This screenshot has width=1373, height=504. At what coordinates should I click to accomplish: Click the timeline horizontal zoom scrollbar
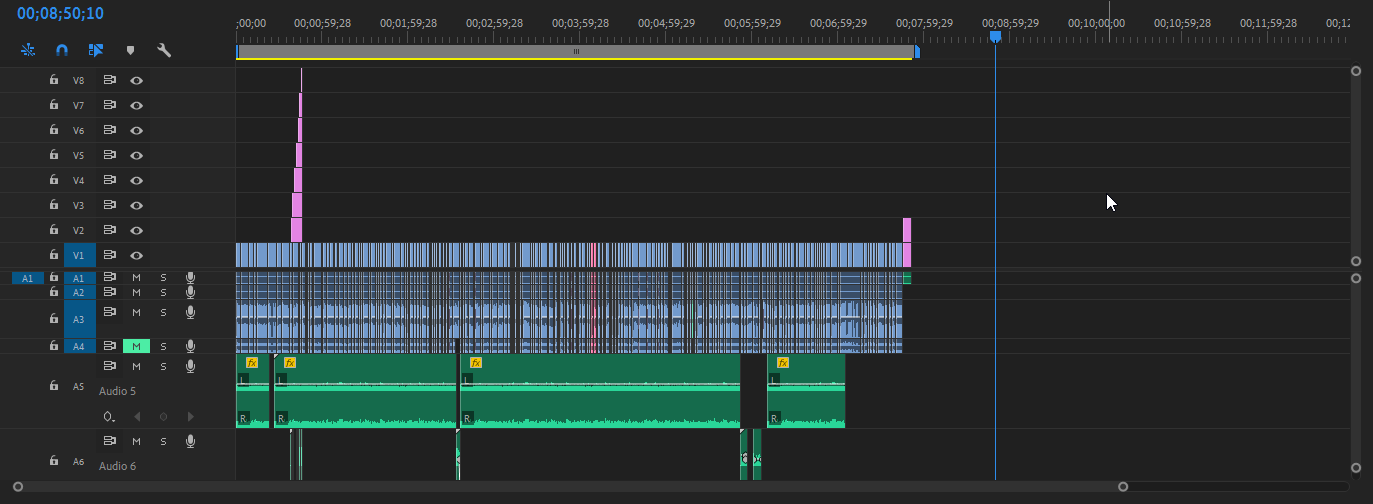pyautogui.click(x=570, y=487)
